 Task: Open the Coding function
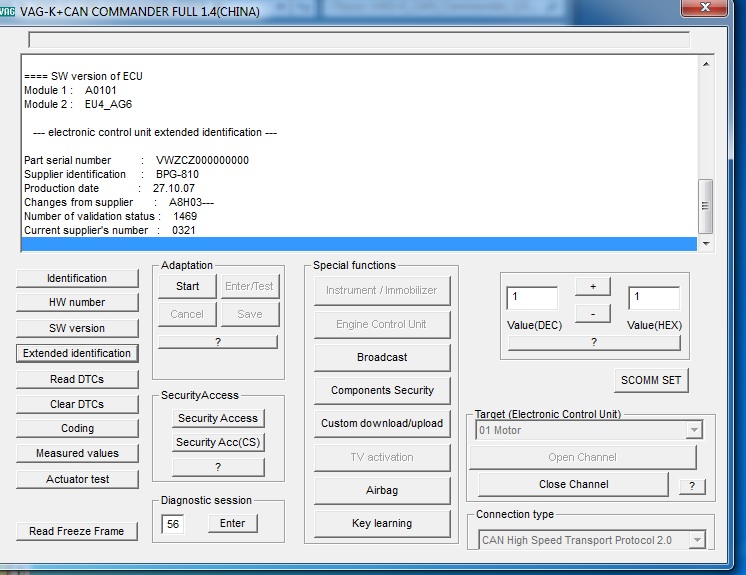pos(77,428)
